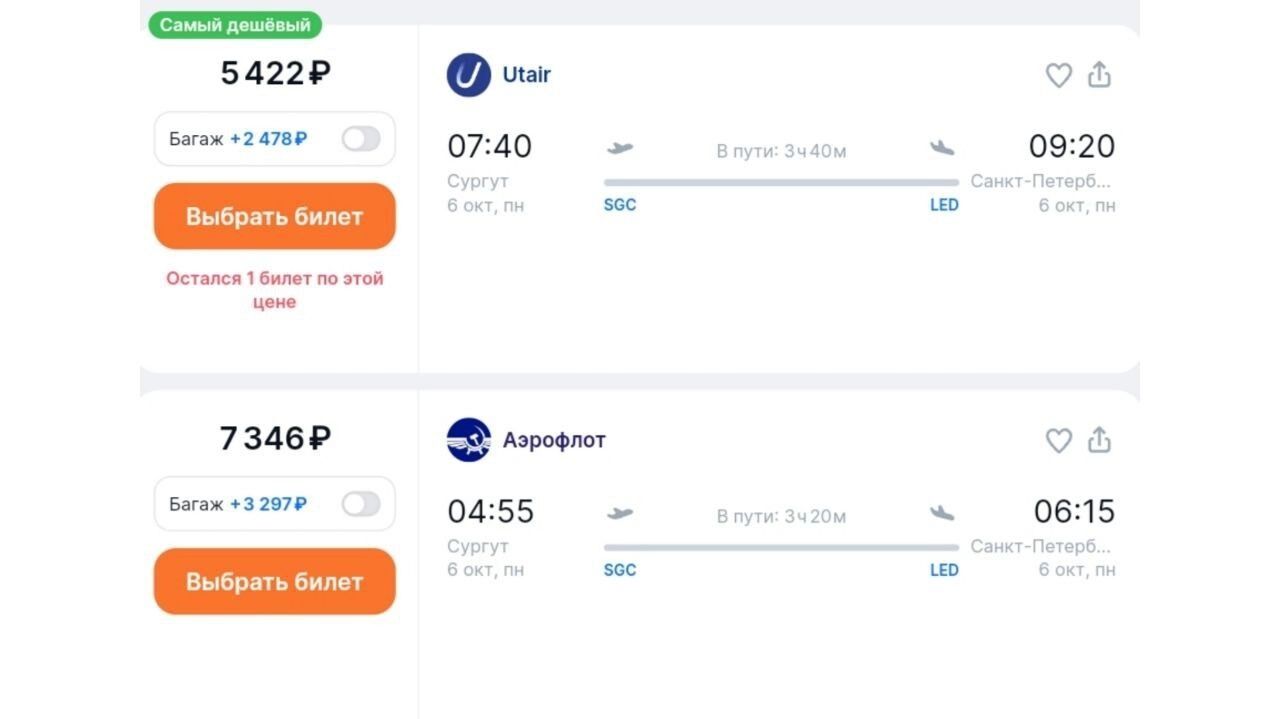The width and height of the screenshot is (1280, 719).
Task: Open the Utair airline name link
Action: pos(526,75)
